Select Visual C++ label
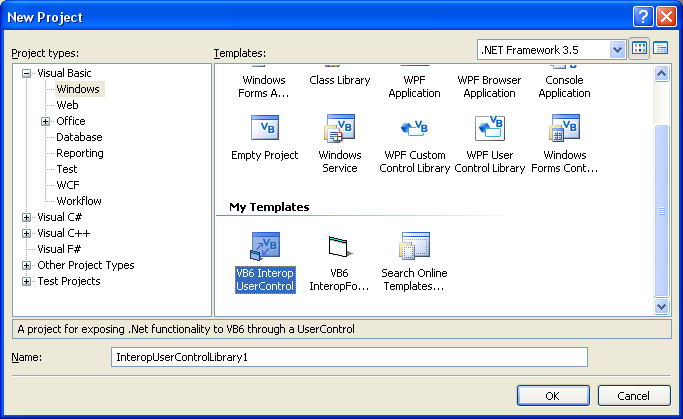 [64, 233]
